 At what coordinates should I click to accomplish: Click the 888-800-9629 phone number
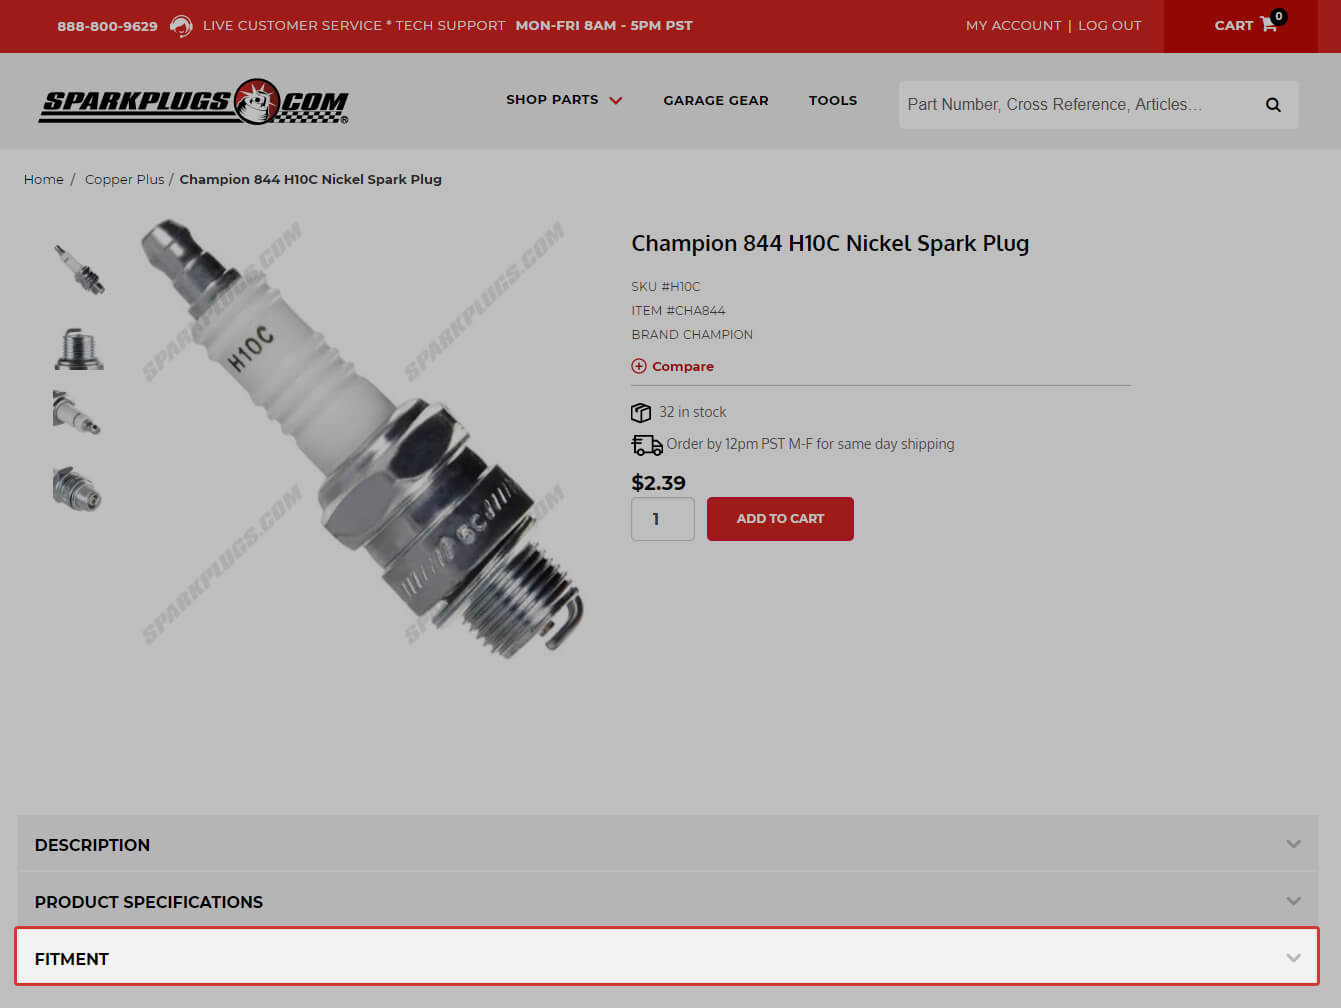tap(107, 26)
